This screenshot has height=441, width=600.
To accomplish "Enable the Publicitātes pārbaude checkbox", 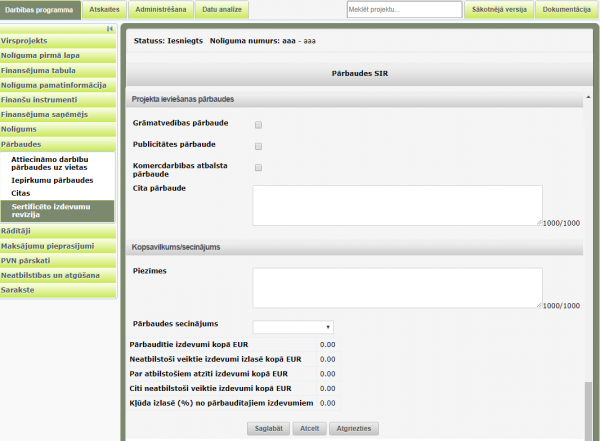I will pyautogui.click(x=259, y=146).
